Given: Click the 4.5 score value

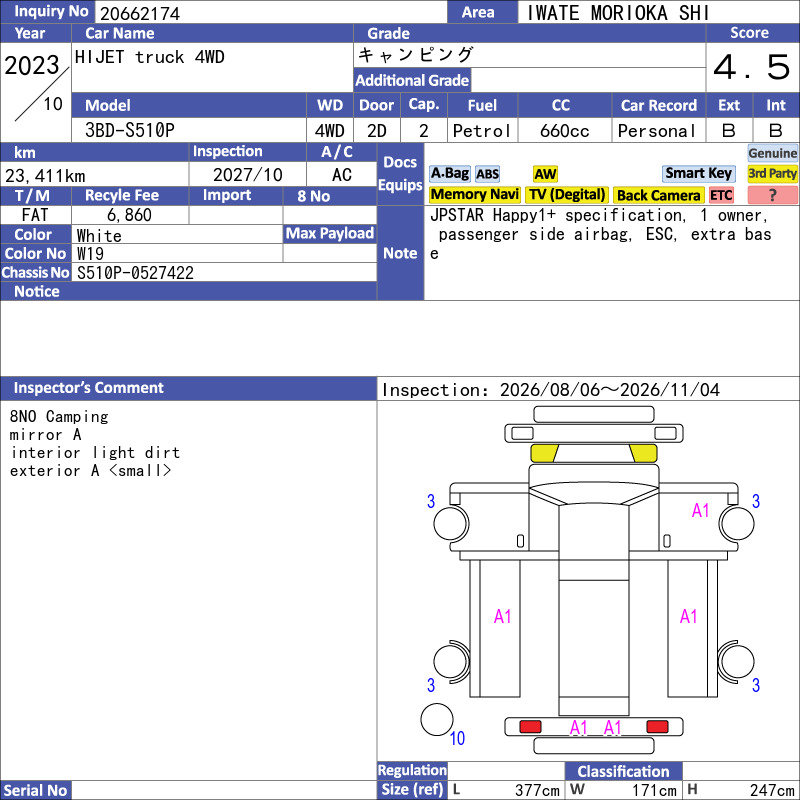Looking at the screenshot, I should pyautogui.click(x=752, y=67).
